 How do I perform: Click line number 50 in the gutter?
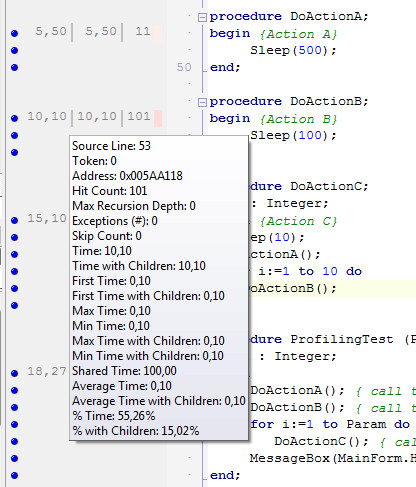pyautogui.click(x=184, y=67)
